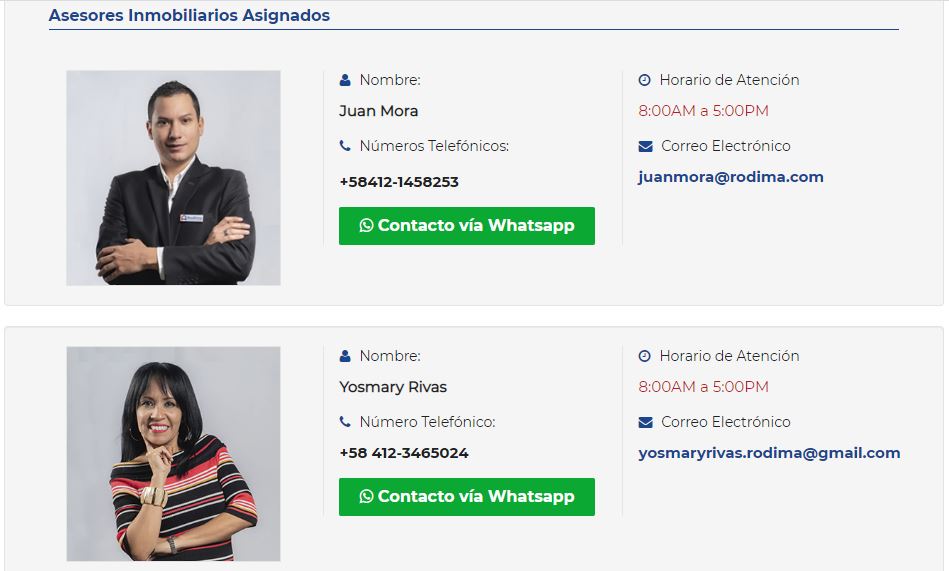Click the person icon beside Yosmary Rivas's Nombre
Screen dimensions: 949x571
point(345,356)
